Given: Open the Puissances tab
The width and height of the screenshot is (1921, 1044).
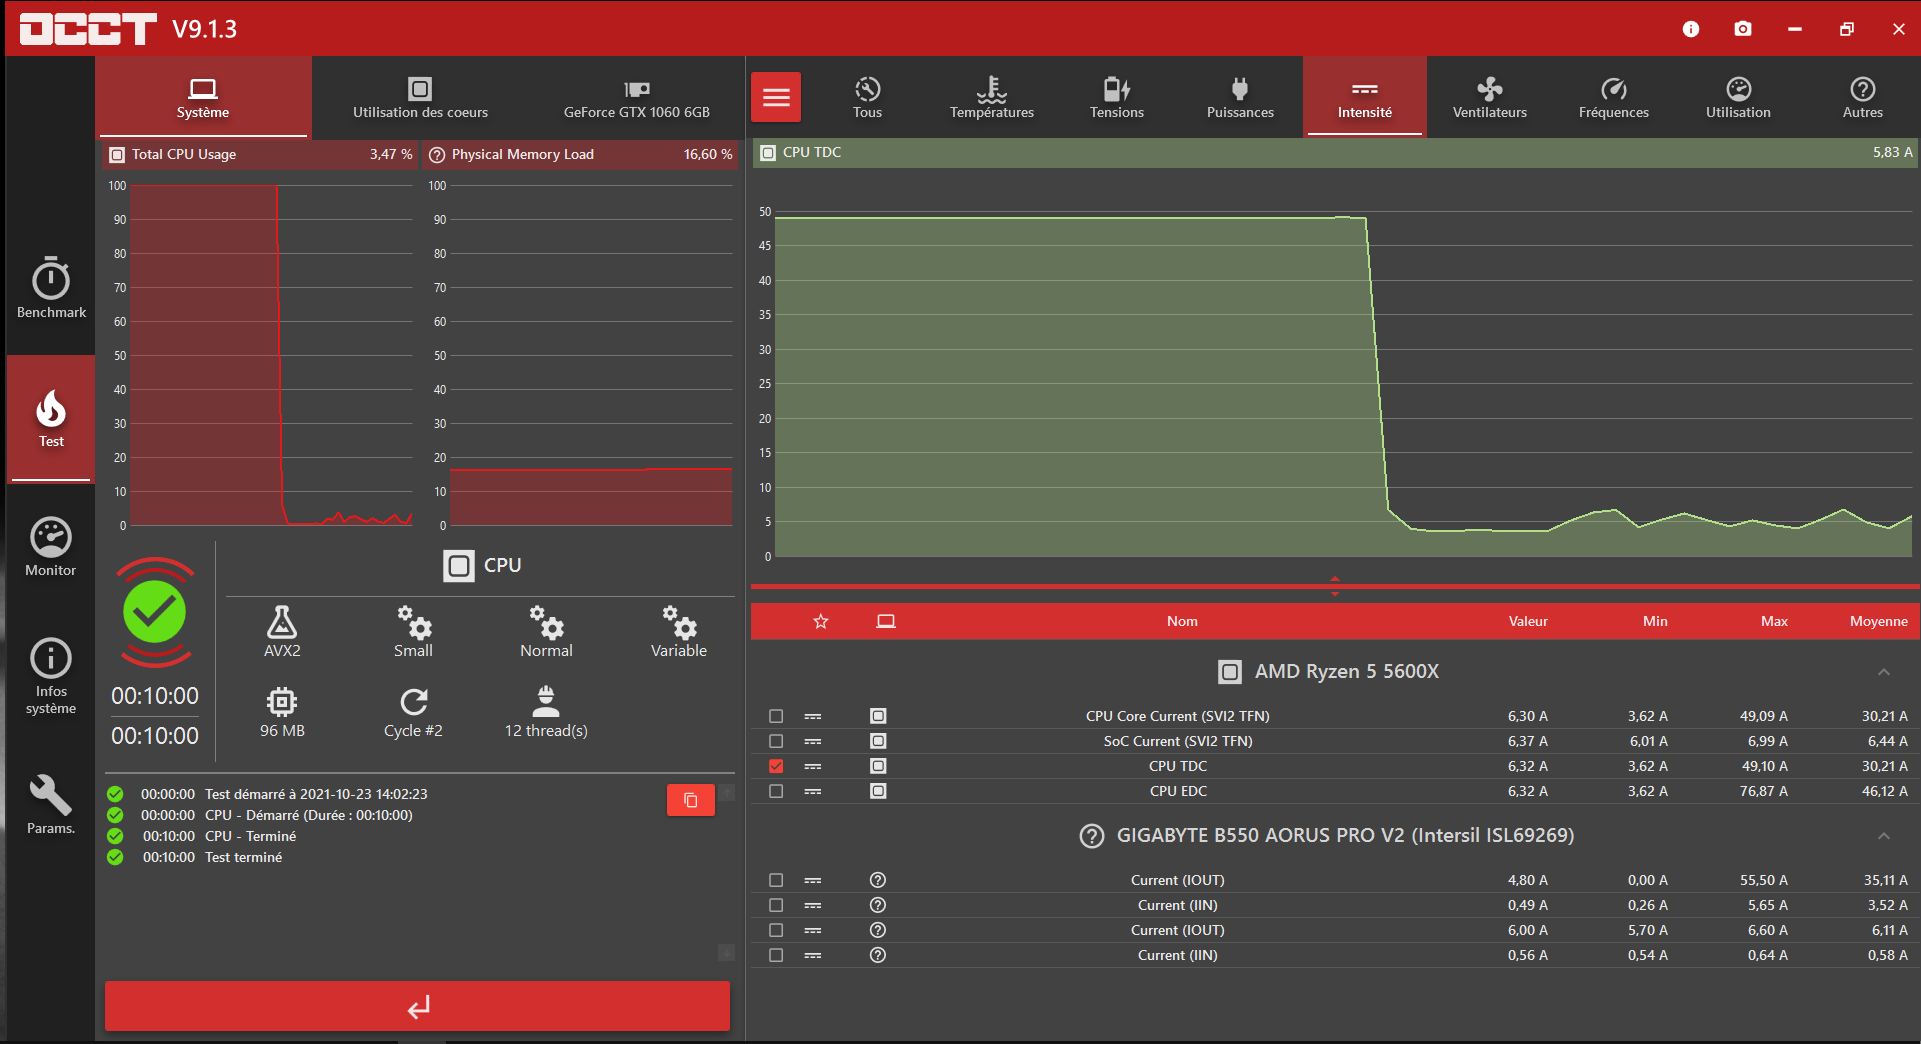Looking at the screenshot, I should (1240, 97).
